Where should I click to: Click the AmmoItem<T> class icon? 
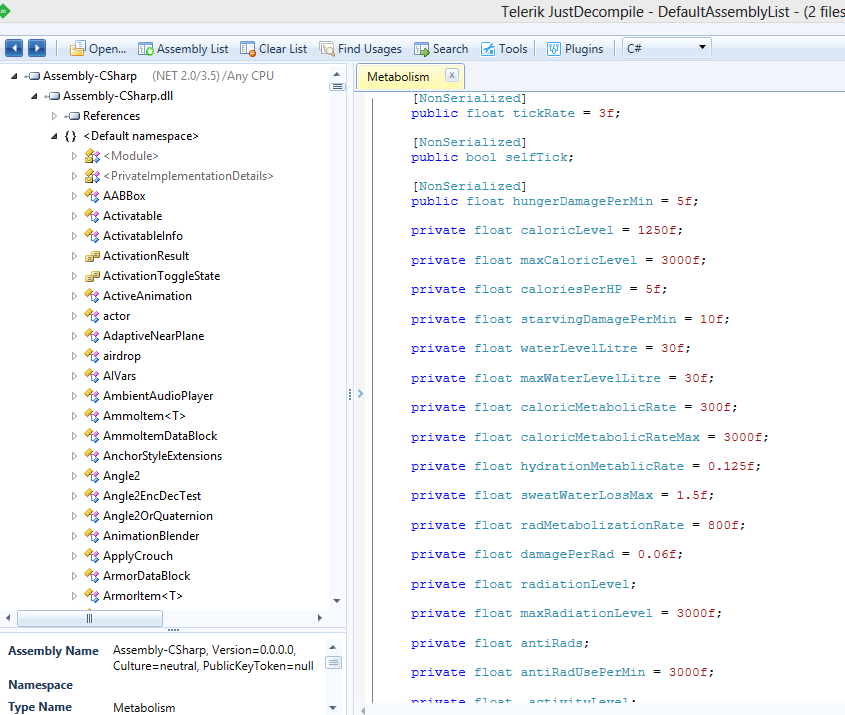pos(92,415)
